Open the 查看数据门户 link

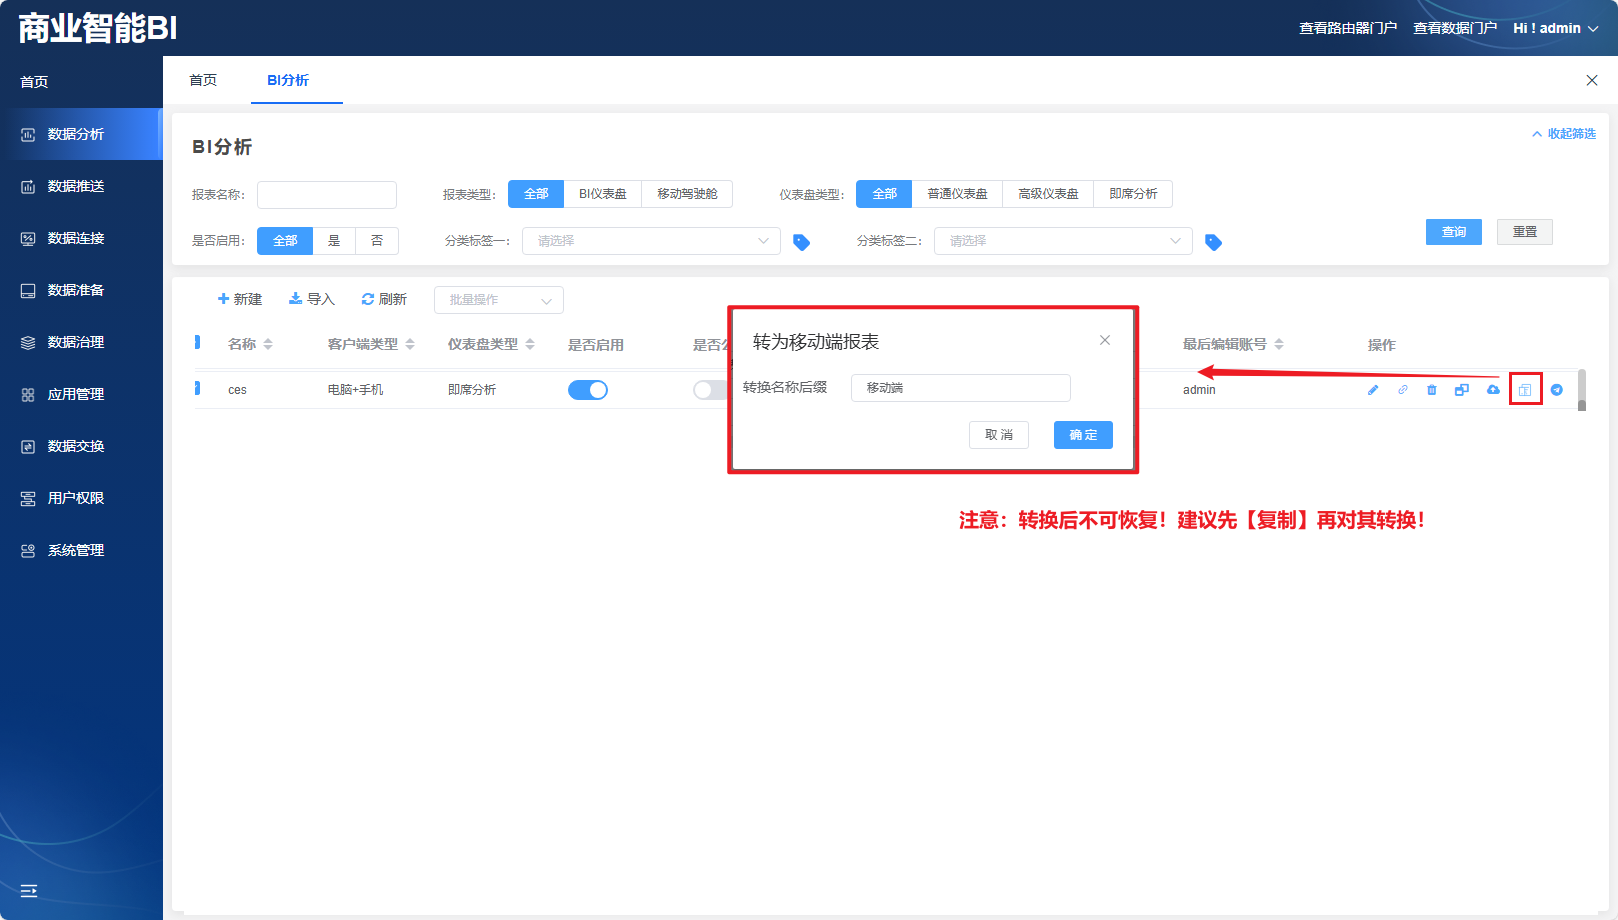[x=1455, y=28]
